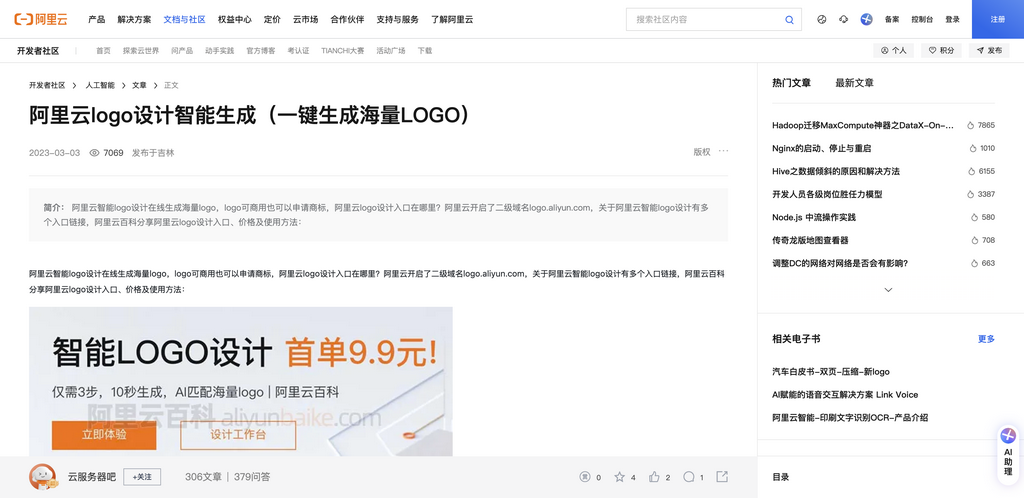Image resolution: width=1024 pixels, height=498 pixels.
Task: Favorite the article with the star icon
Action: pos(619,477)
